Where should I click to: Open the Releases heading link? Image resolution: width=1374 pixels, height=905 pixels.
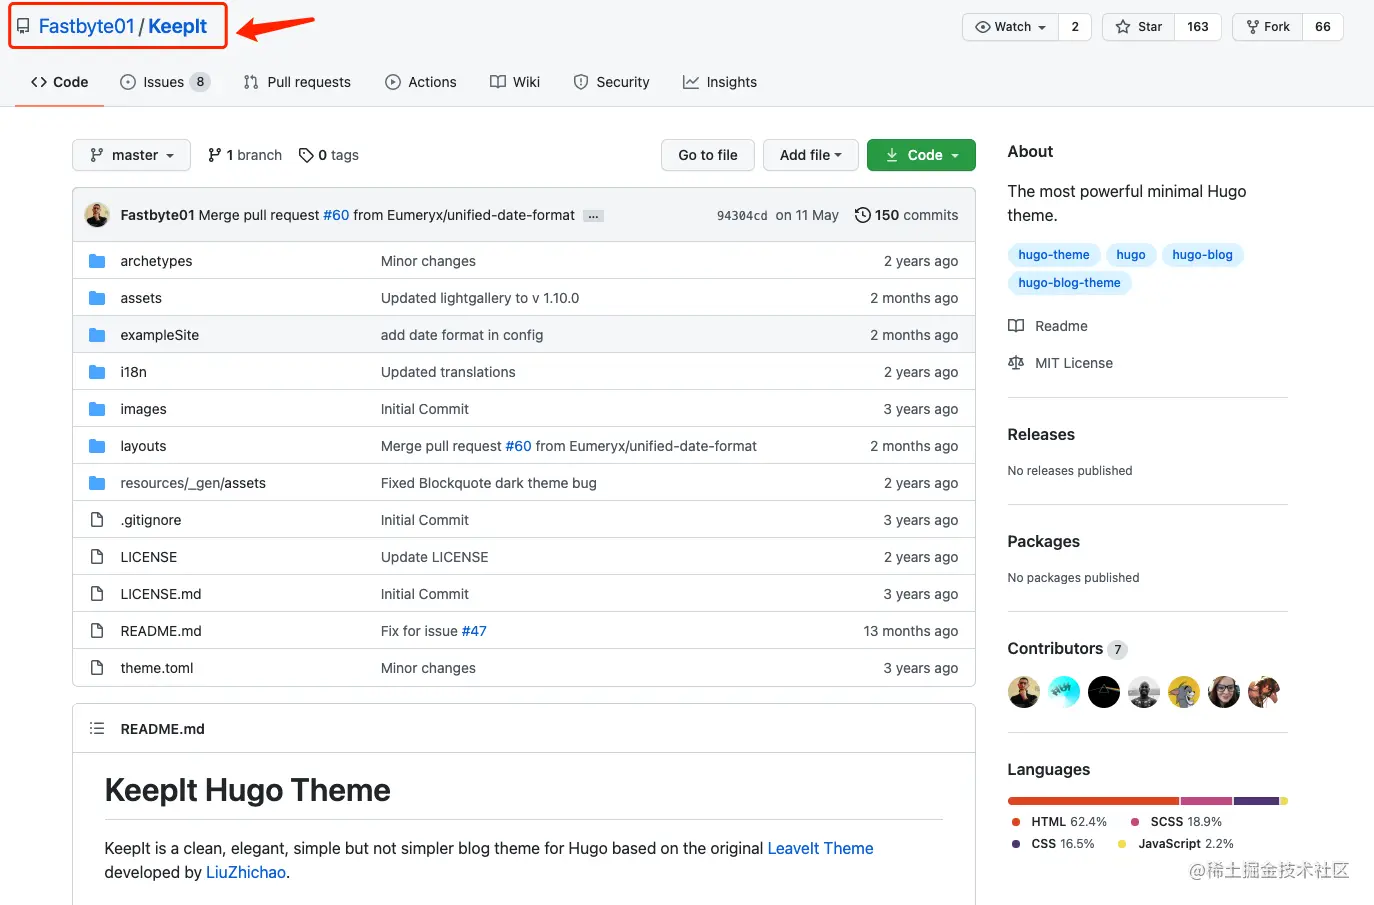click(x=1041, y=434)
